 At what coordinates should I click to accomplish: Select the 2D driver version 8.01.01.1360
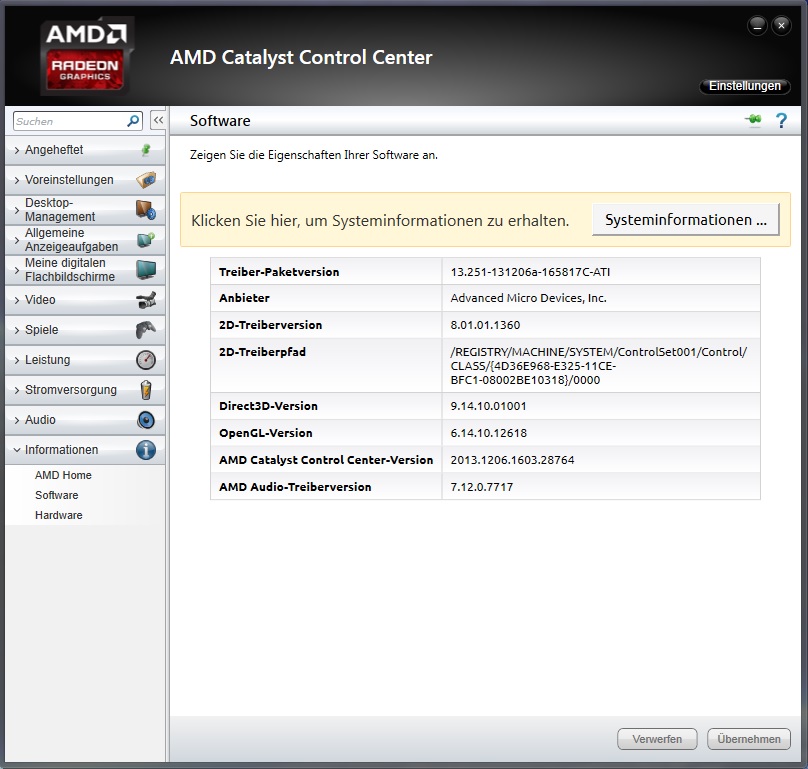tap(485, 325)
